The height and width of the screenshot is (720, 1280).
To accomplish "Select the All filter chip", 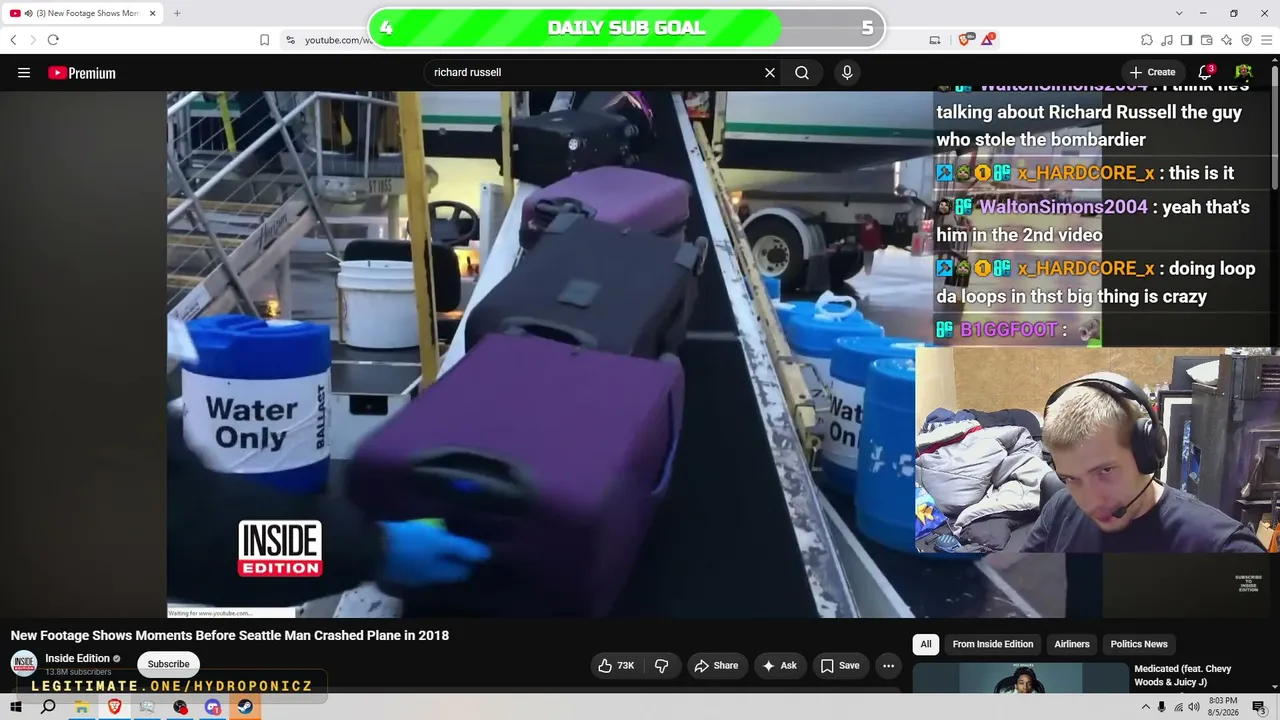I will [x=926, y=644].
